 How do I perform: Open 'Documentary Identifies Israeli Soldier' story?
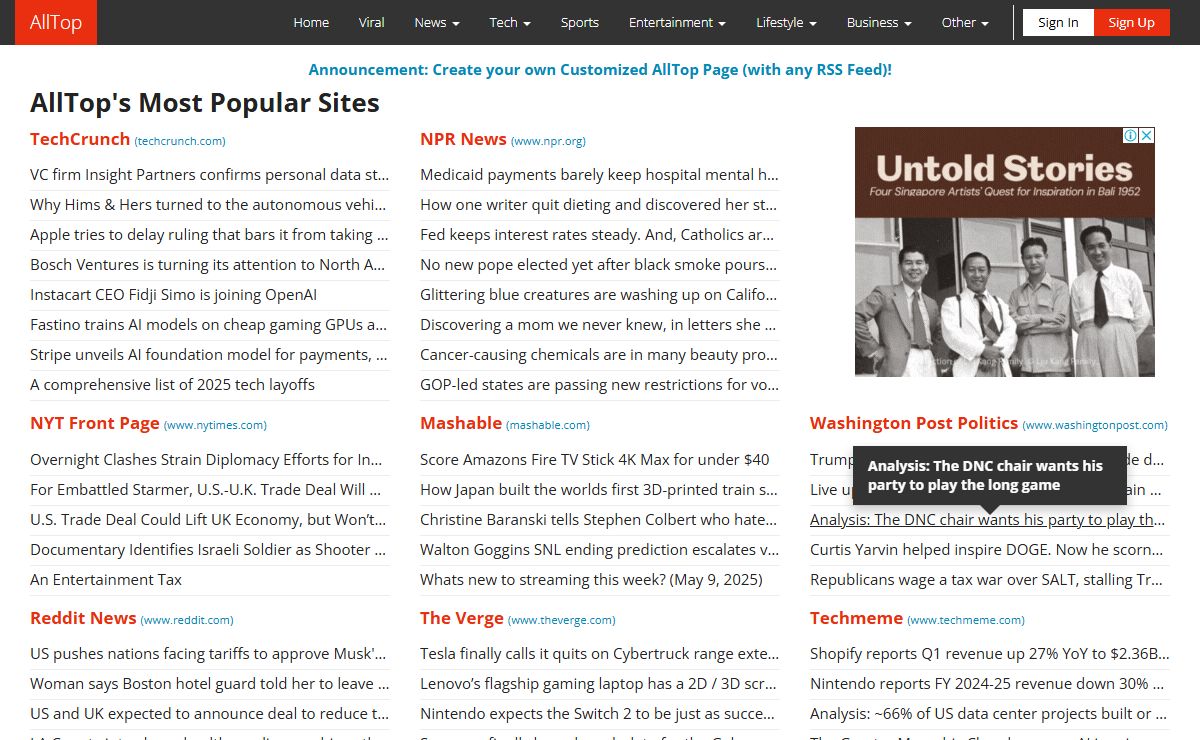pos(210,550)
